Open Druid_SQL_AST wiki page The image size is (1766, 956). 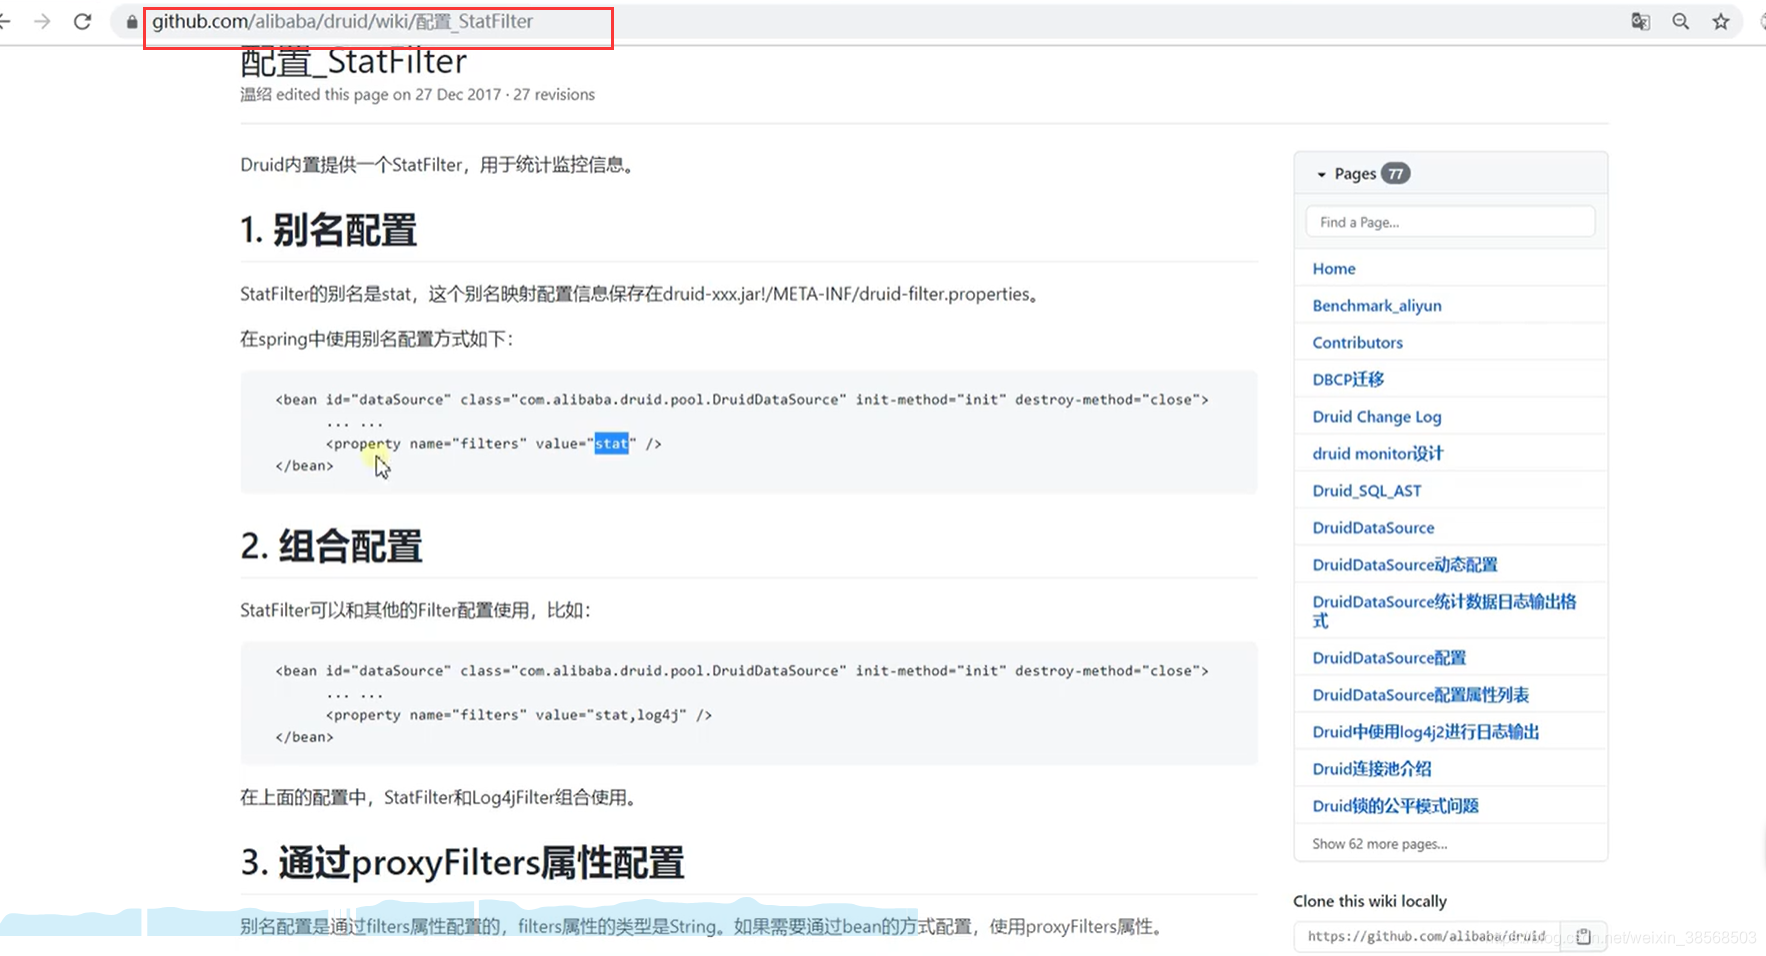pos(1367,490)
